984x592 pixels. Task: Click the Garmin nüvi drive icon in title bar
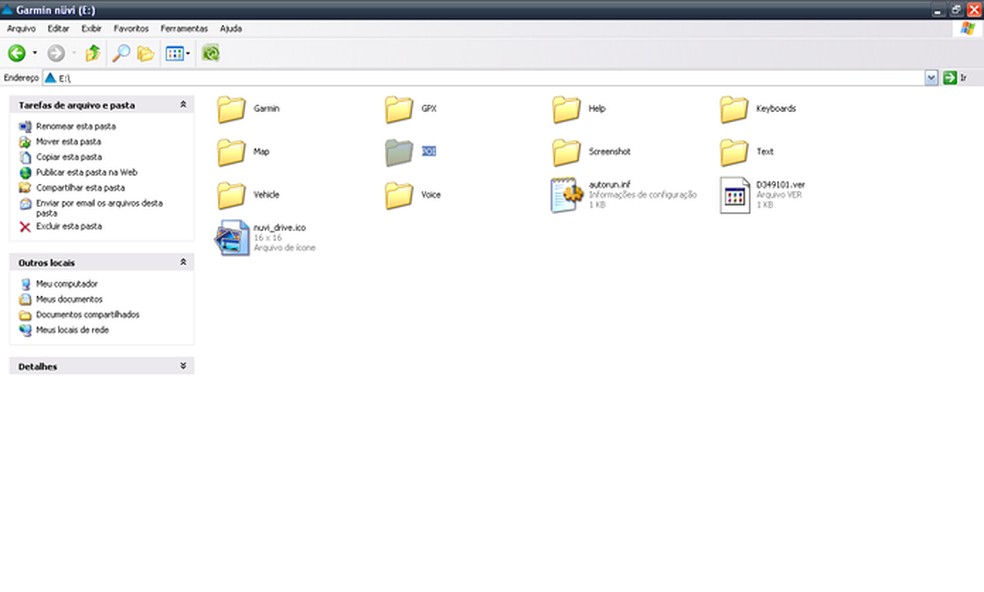point(7,10)
